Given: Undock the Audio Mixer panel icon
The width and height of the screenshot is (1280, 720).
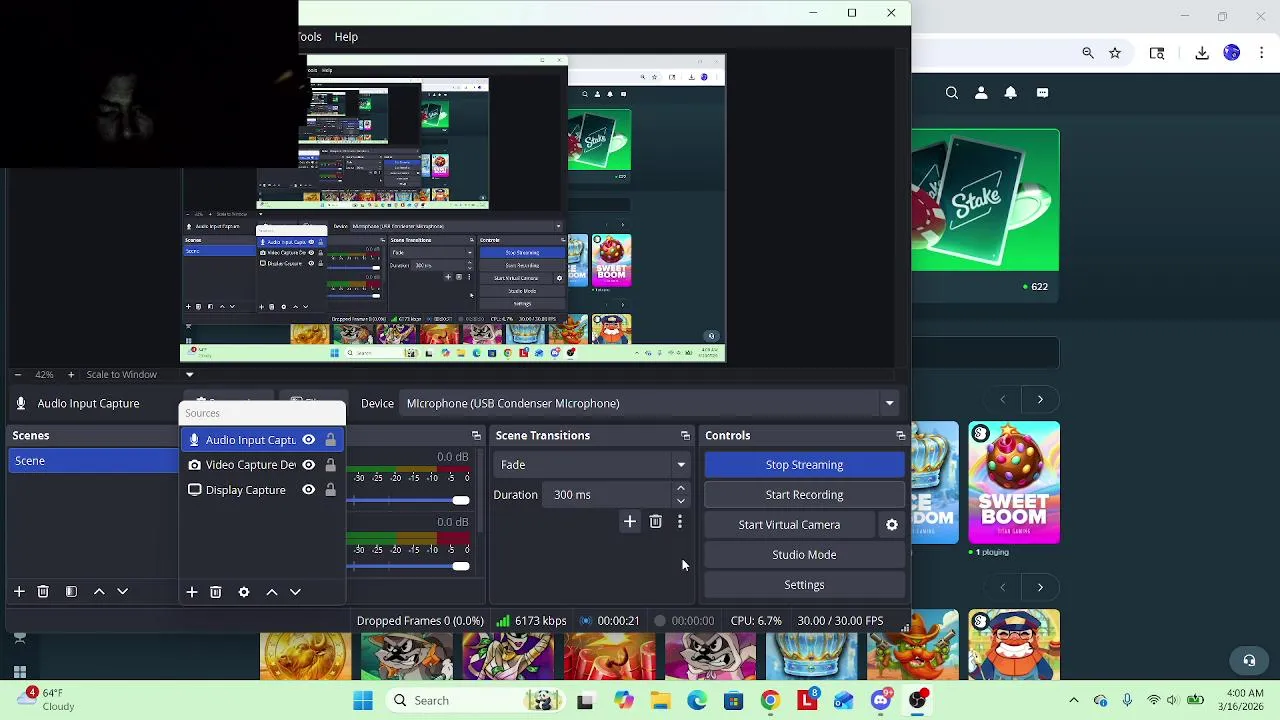Looking at the screenshot, I should (476, 436).
